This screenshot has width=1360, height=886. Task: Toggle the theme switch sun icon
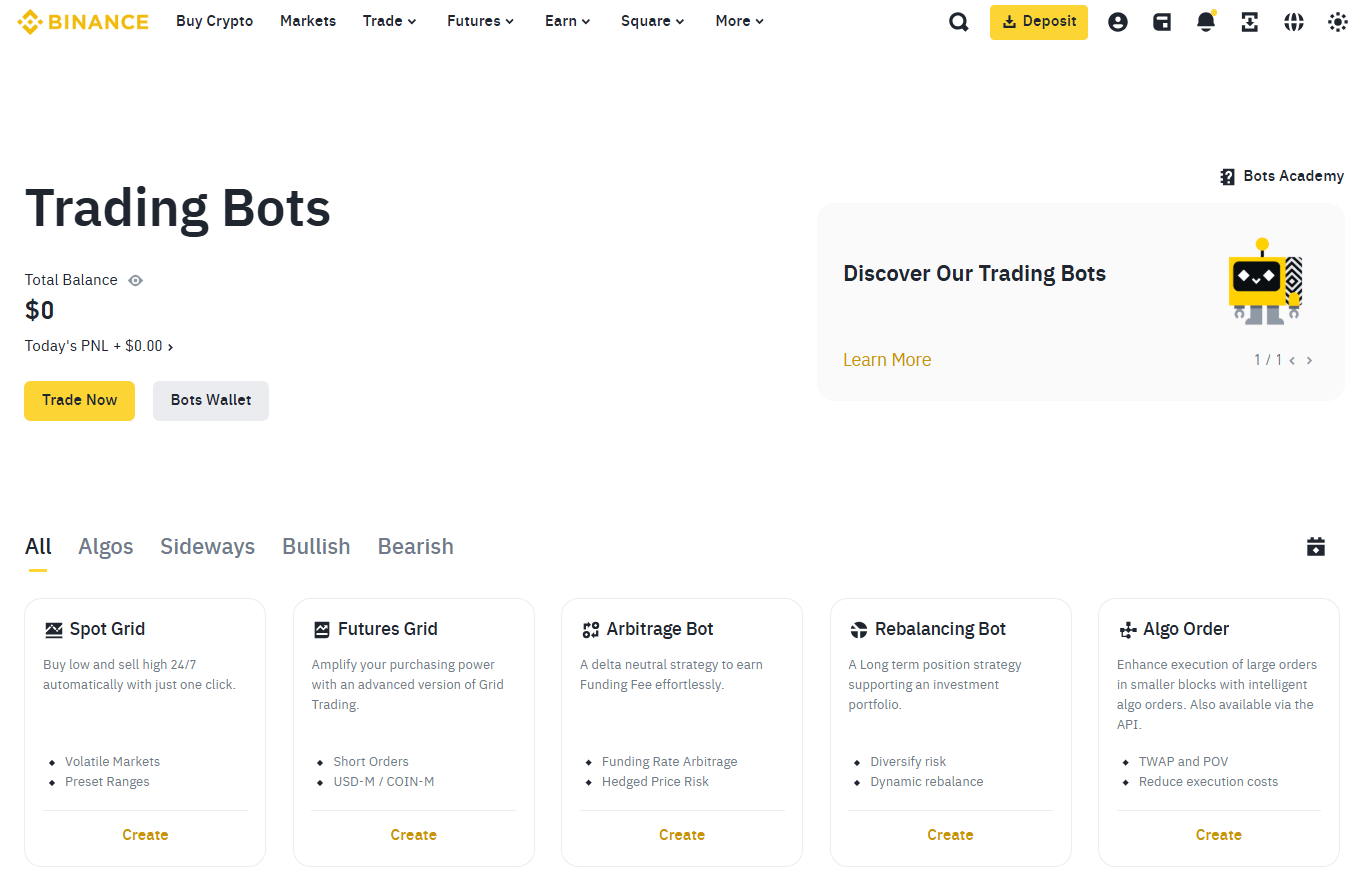(x=1338, y=22)
